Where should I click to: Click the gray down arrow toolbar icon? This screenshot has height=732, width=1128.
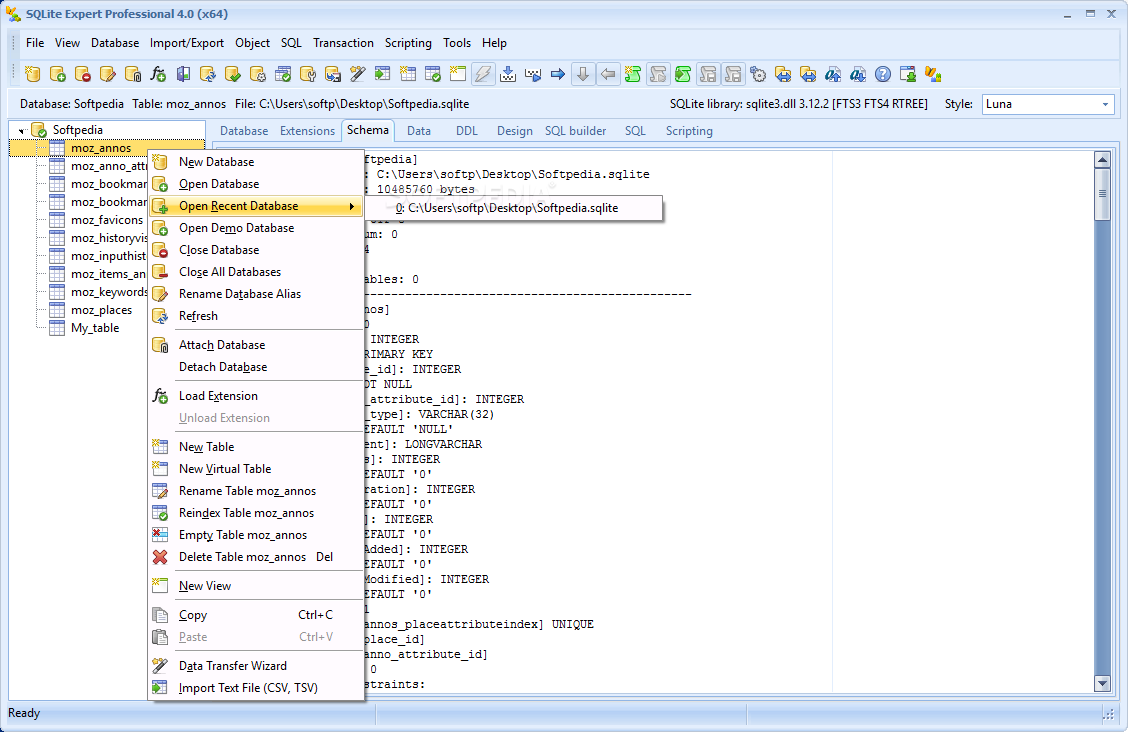(583, 74)
